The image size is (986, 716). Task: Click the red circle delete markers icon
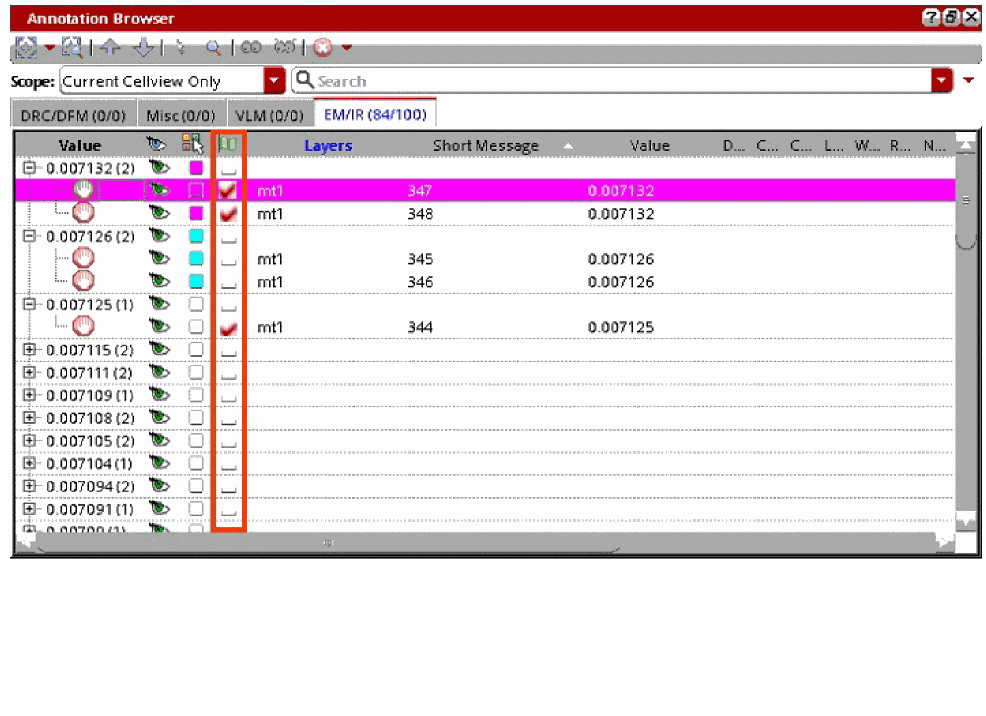point(323,47)
